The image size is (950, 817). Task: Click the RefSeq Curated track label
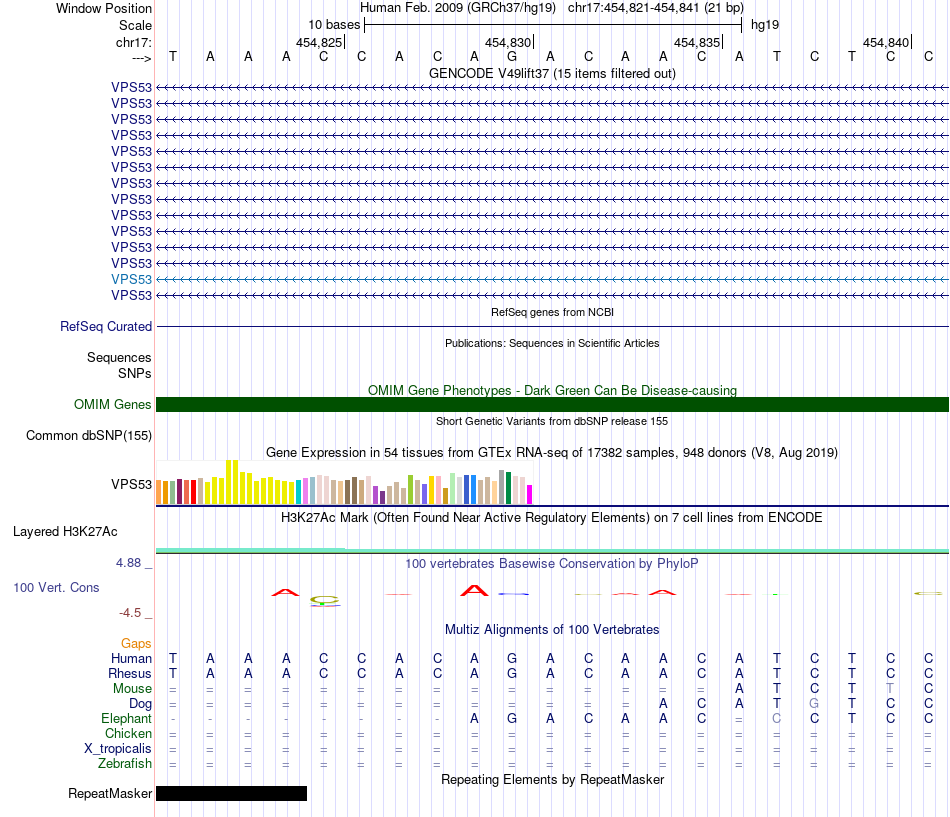[x=105, y=327]
